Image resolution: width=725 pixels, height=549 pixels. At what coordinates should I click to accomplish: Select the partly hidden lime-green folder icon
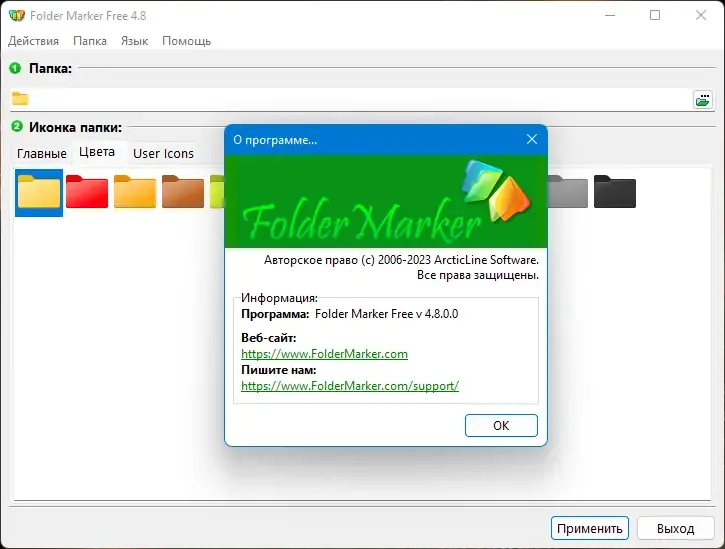[x=217, y=191]
